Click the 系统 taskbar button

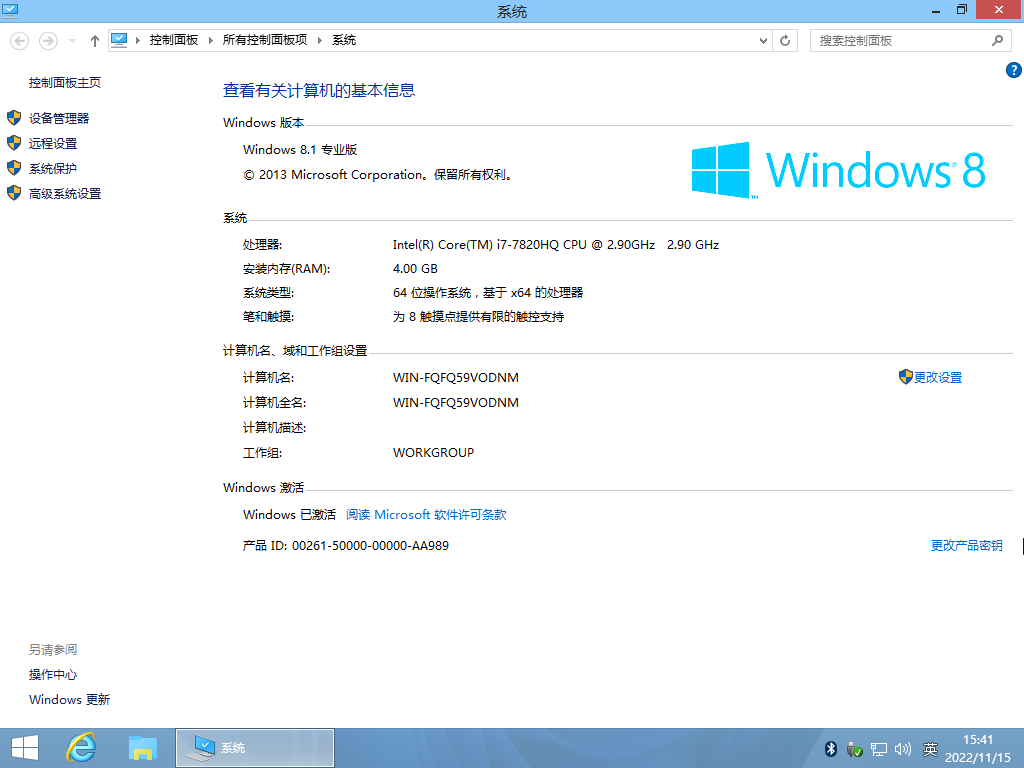point(255,748)
